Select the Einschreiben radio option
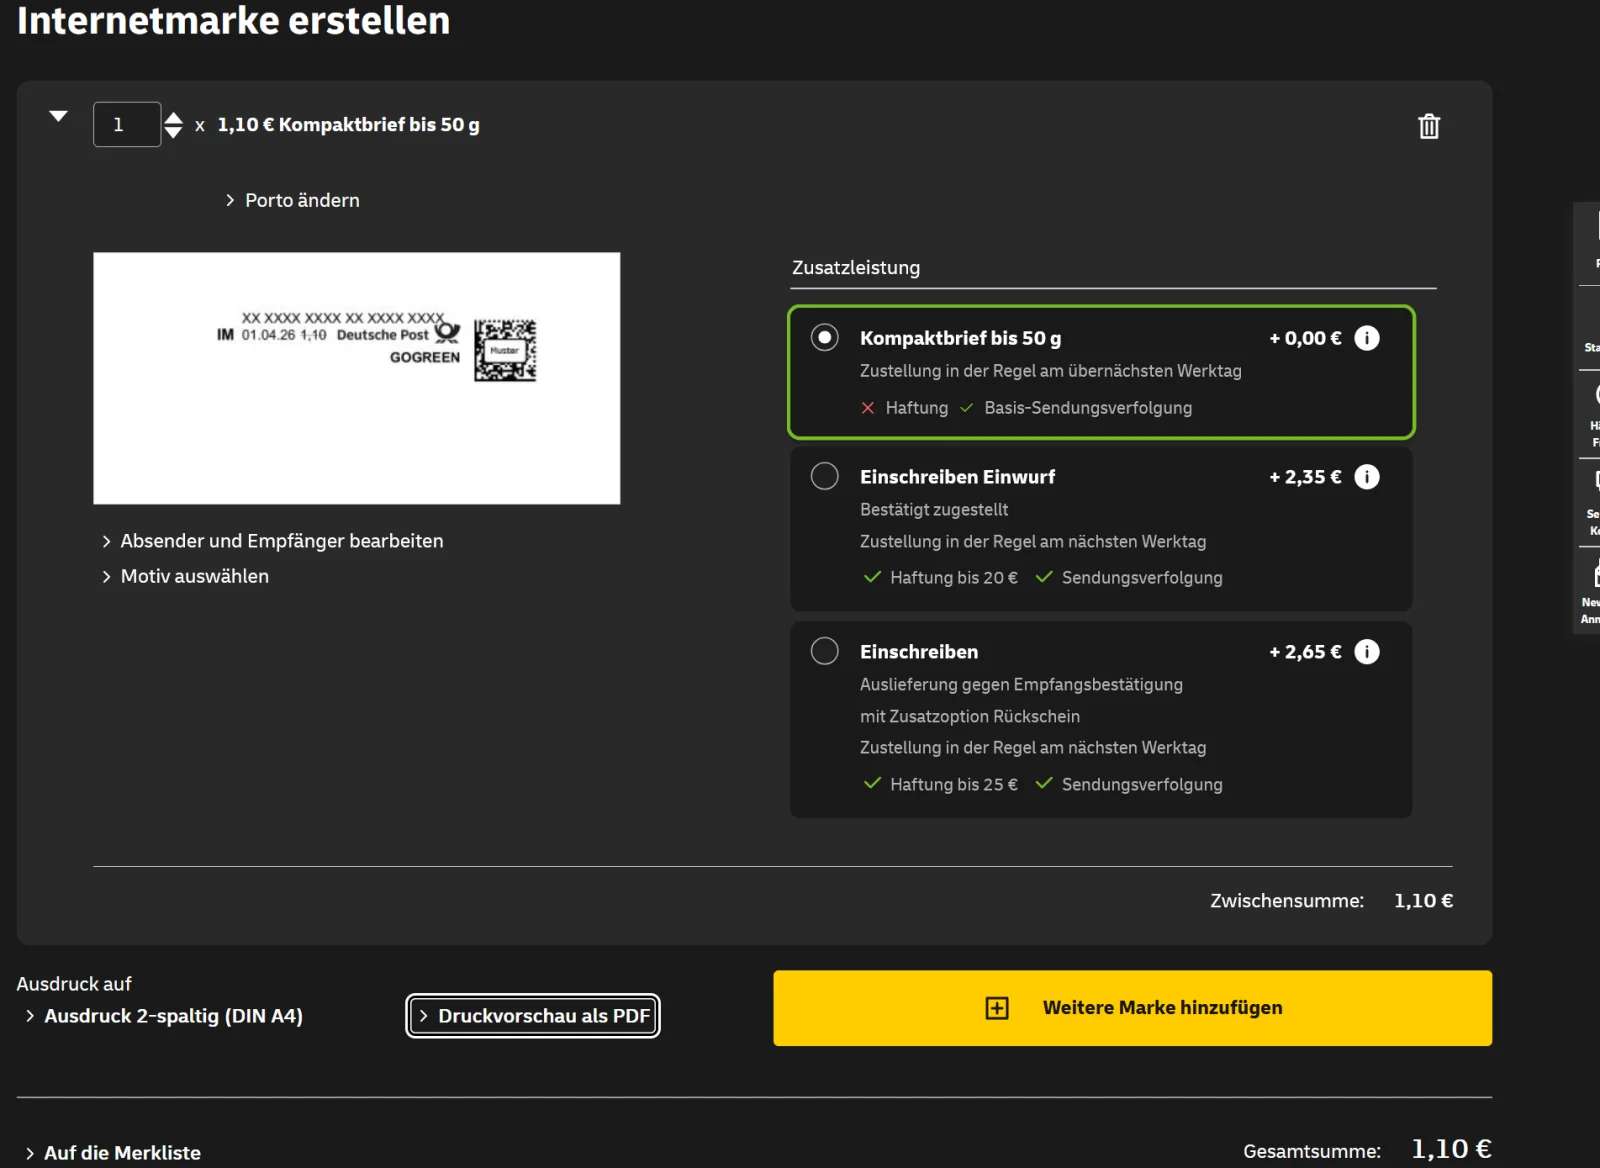The height and width of the screenshot is (1168, 1600). [825, 651]
